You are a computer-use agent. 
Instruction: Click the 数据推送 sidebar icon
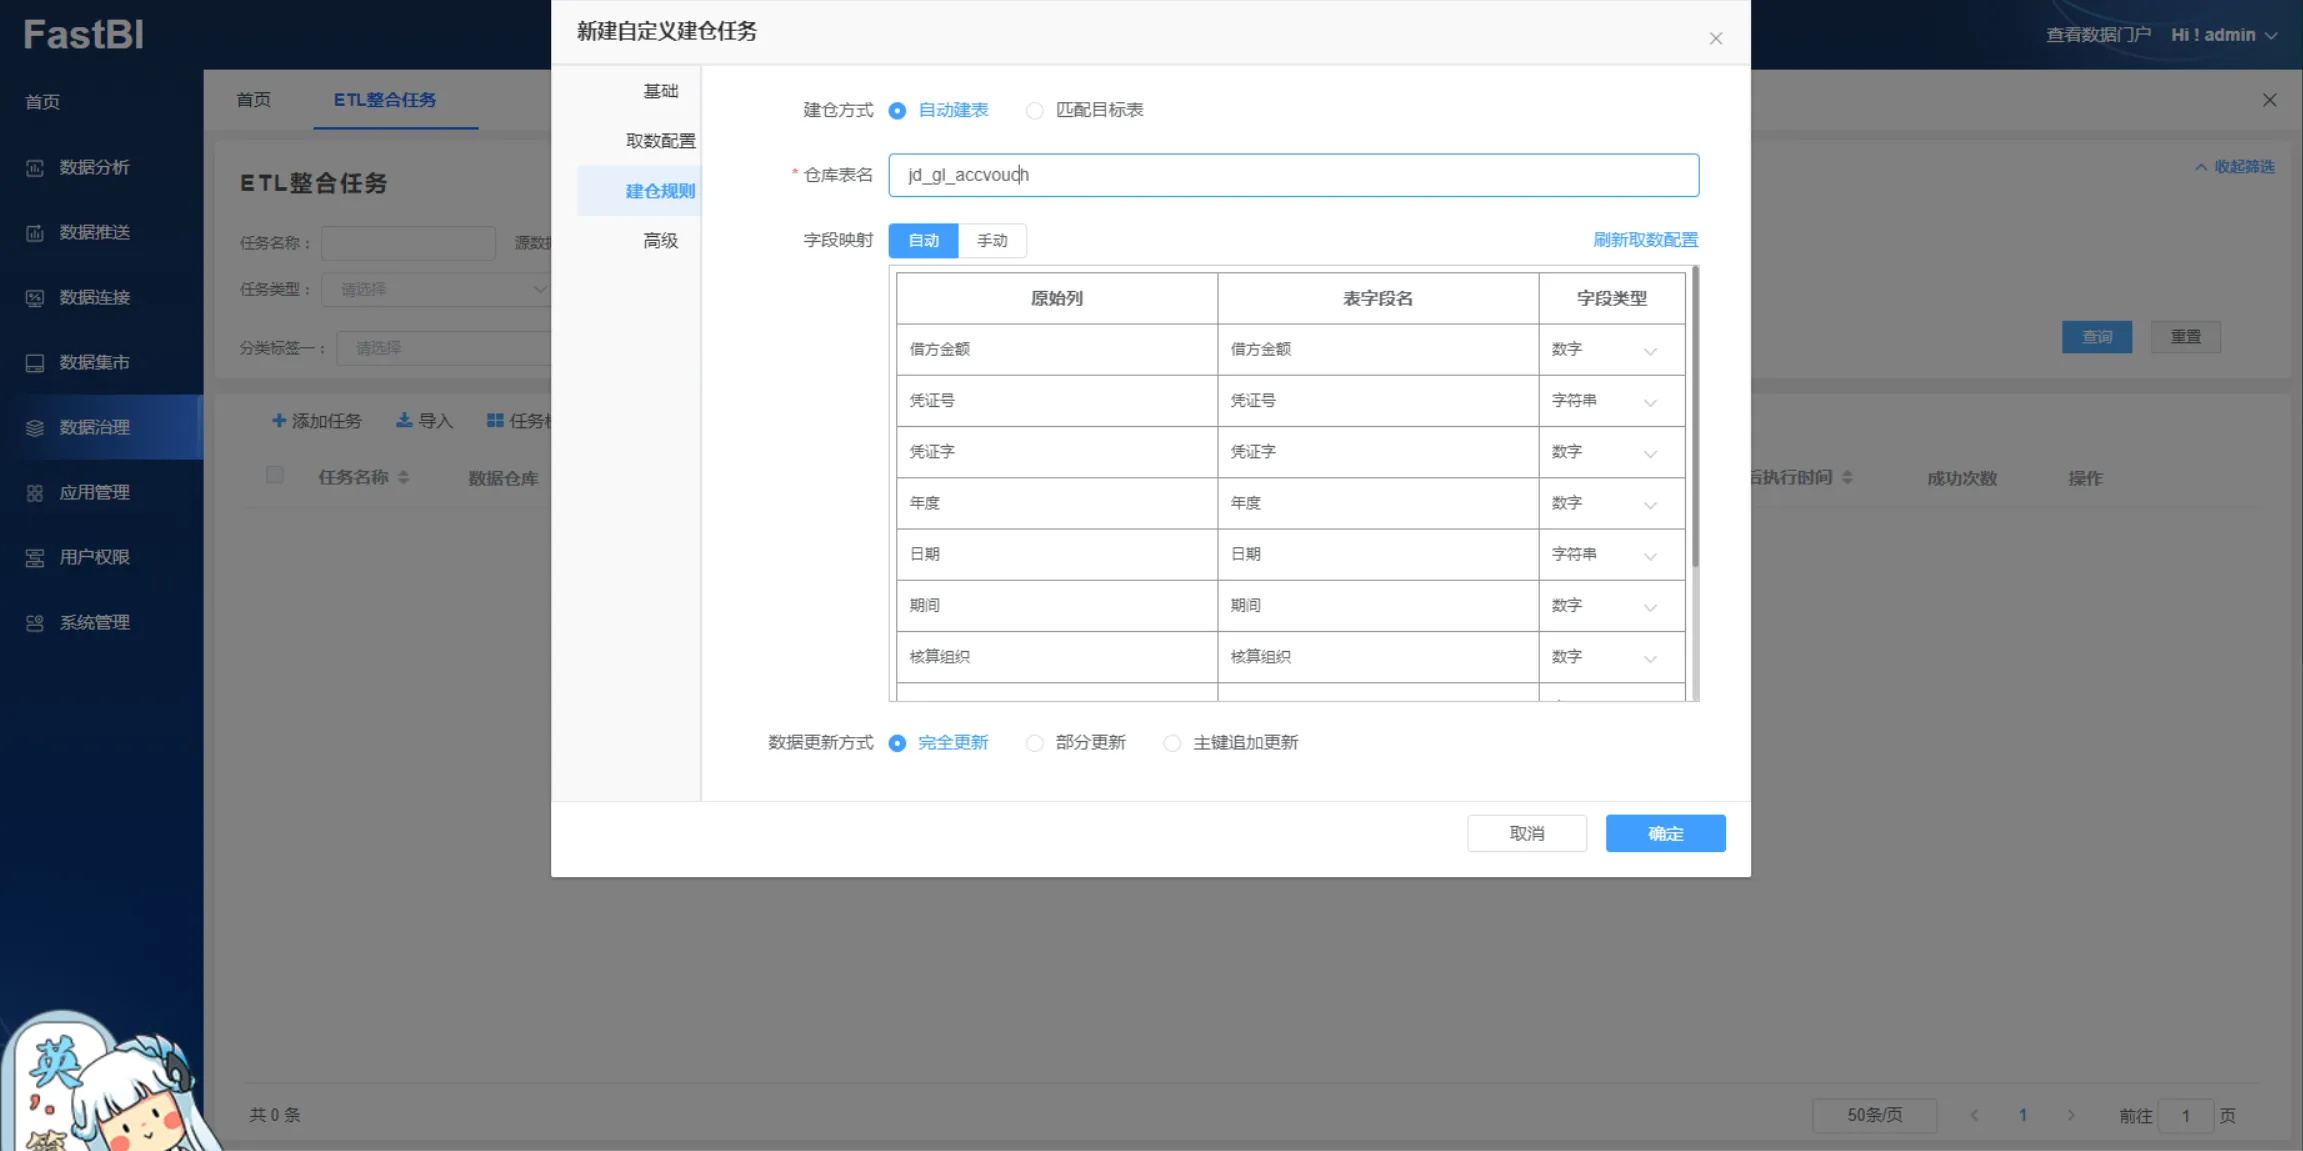35,233
